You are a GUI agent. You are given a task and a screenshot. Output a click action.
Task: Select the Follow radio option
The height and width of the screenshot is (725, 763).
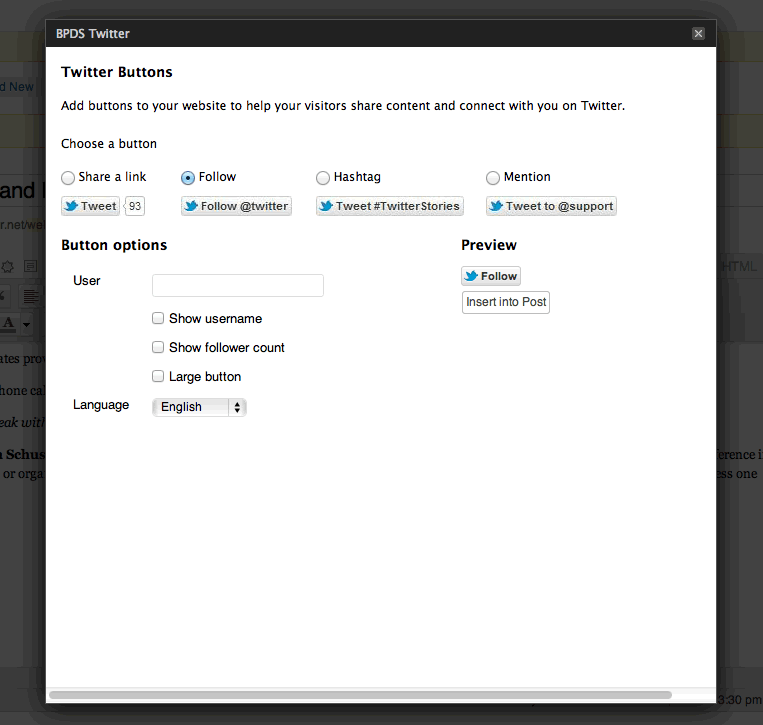click(188, 178)
